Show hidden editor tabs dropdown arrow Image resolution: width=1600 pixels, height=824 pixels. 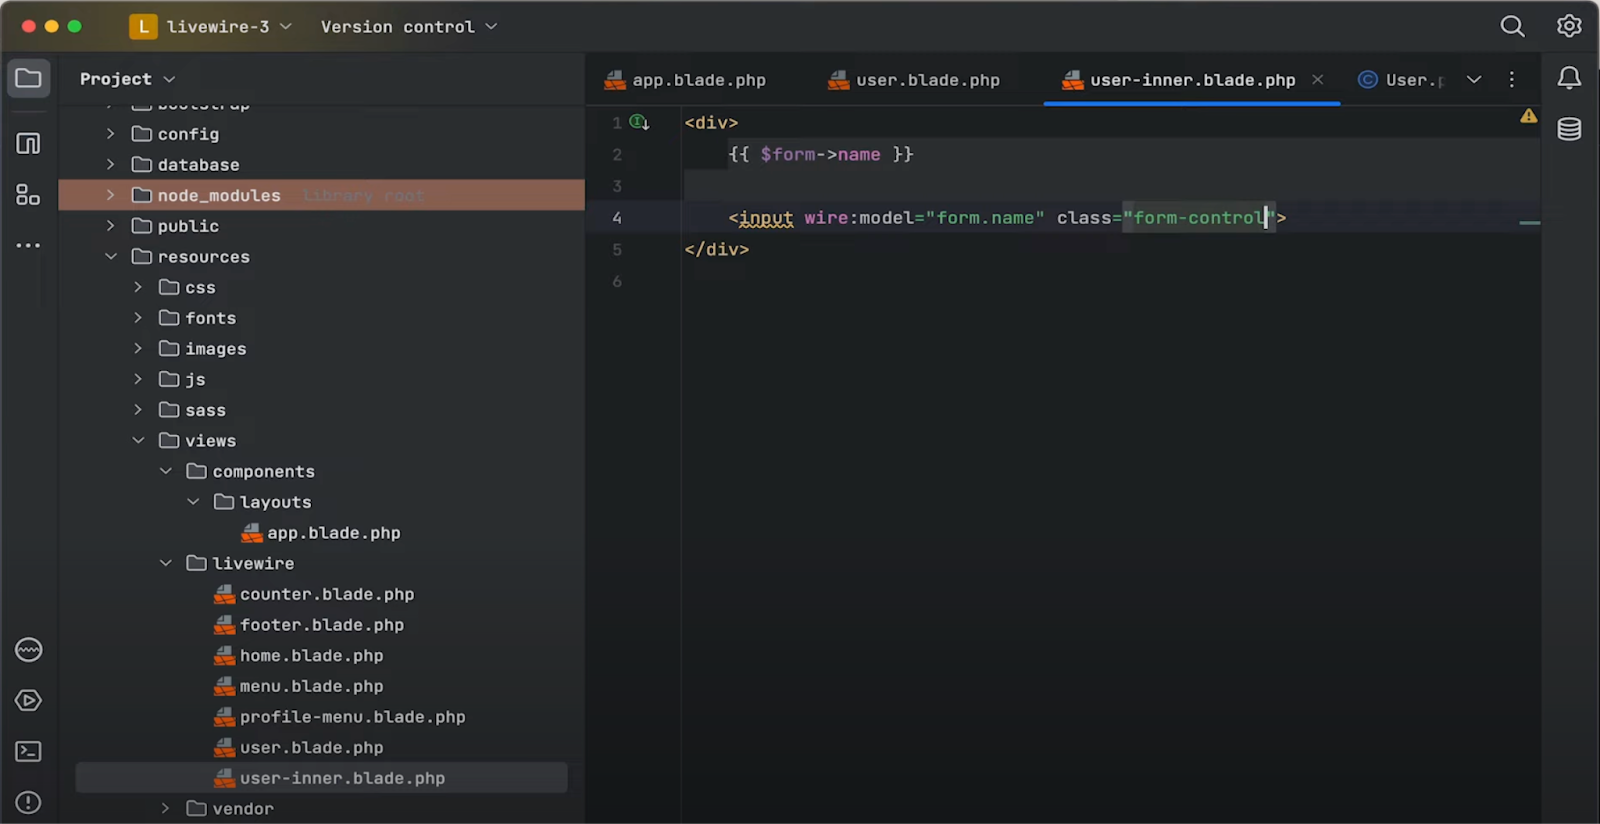1473,79
